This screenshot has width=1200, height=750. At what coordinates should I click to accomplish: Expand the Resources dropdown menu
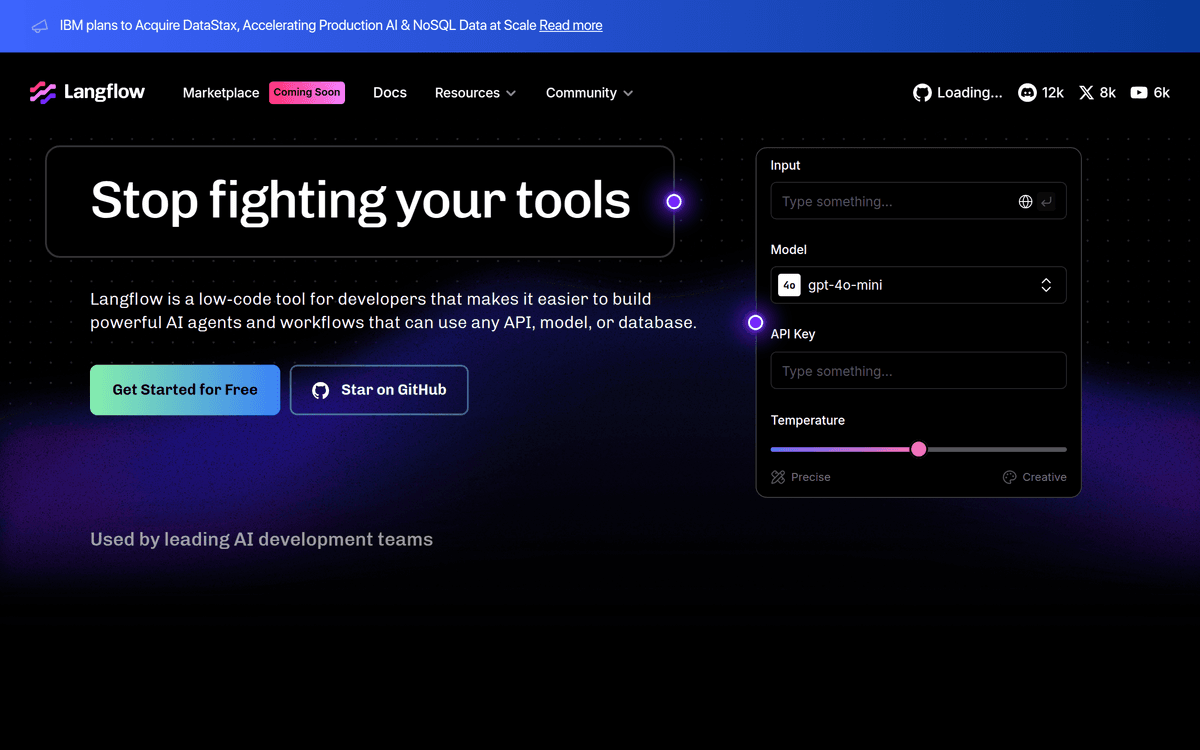coord(475,93)
